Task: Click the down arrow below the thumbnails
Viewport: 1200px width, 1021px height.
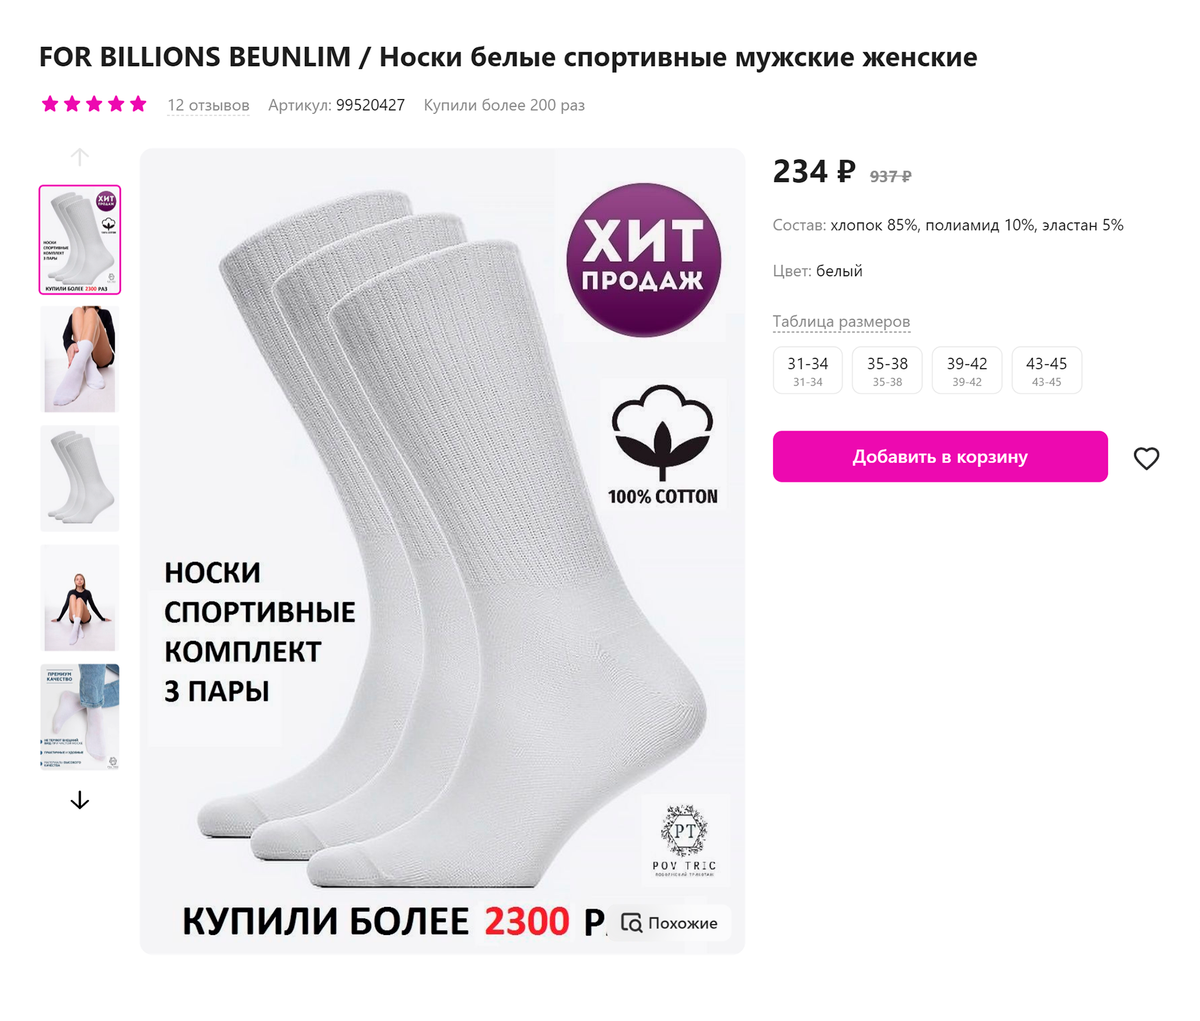Action: (x=80, y=800)
